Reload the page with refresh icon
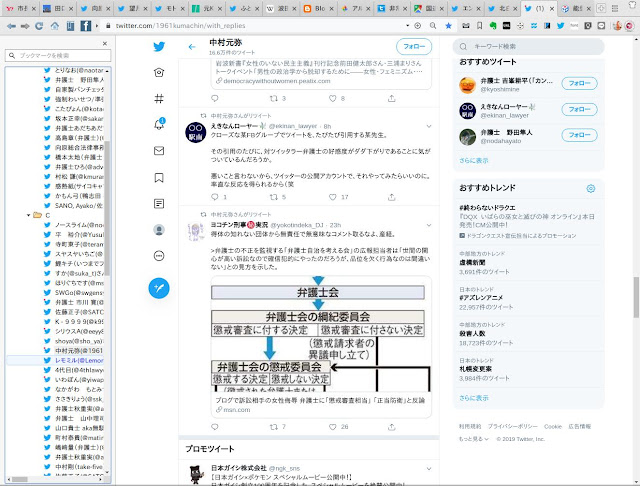The width and height of the screenshot is (640, 486). point(39,26)
